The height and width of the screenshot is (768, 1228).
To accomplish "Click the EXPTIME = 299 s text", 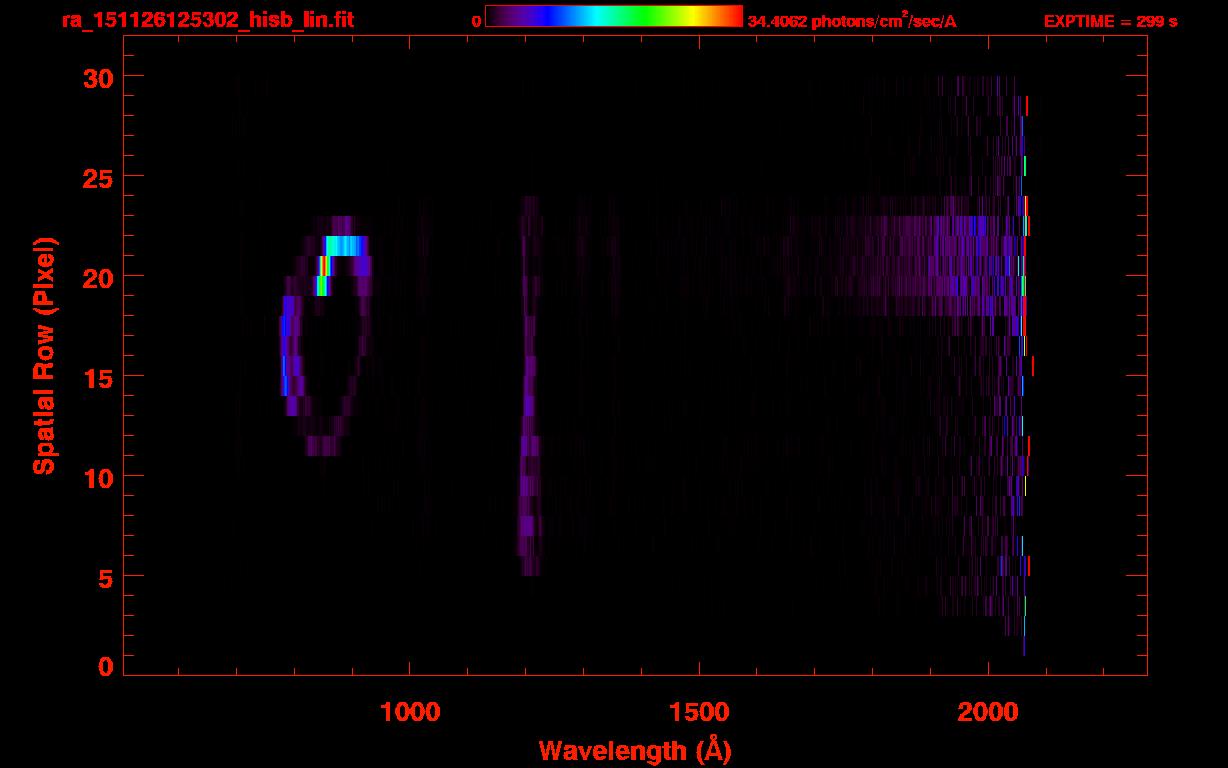I will (x=1110, y=21).
